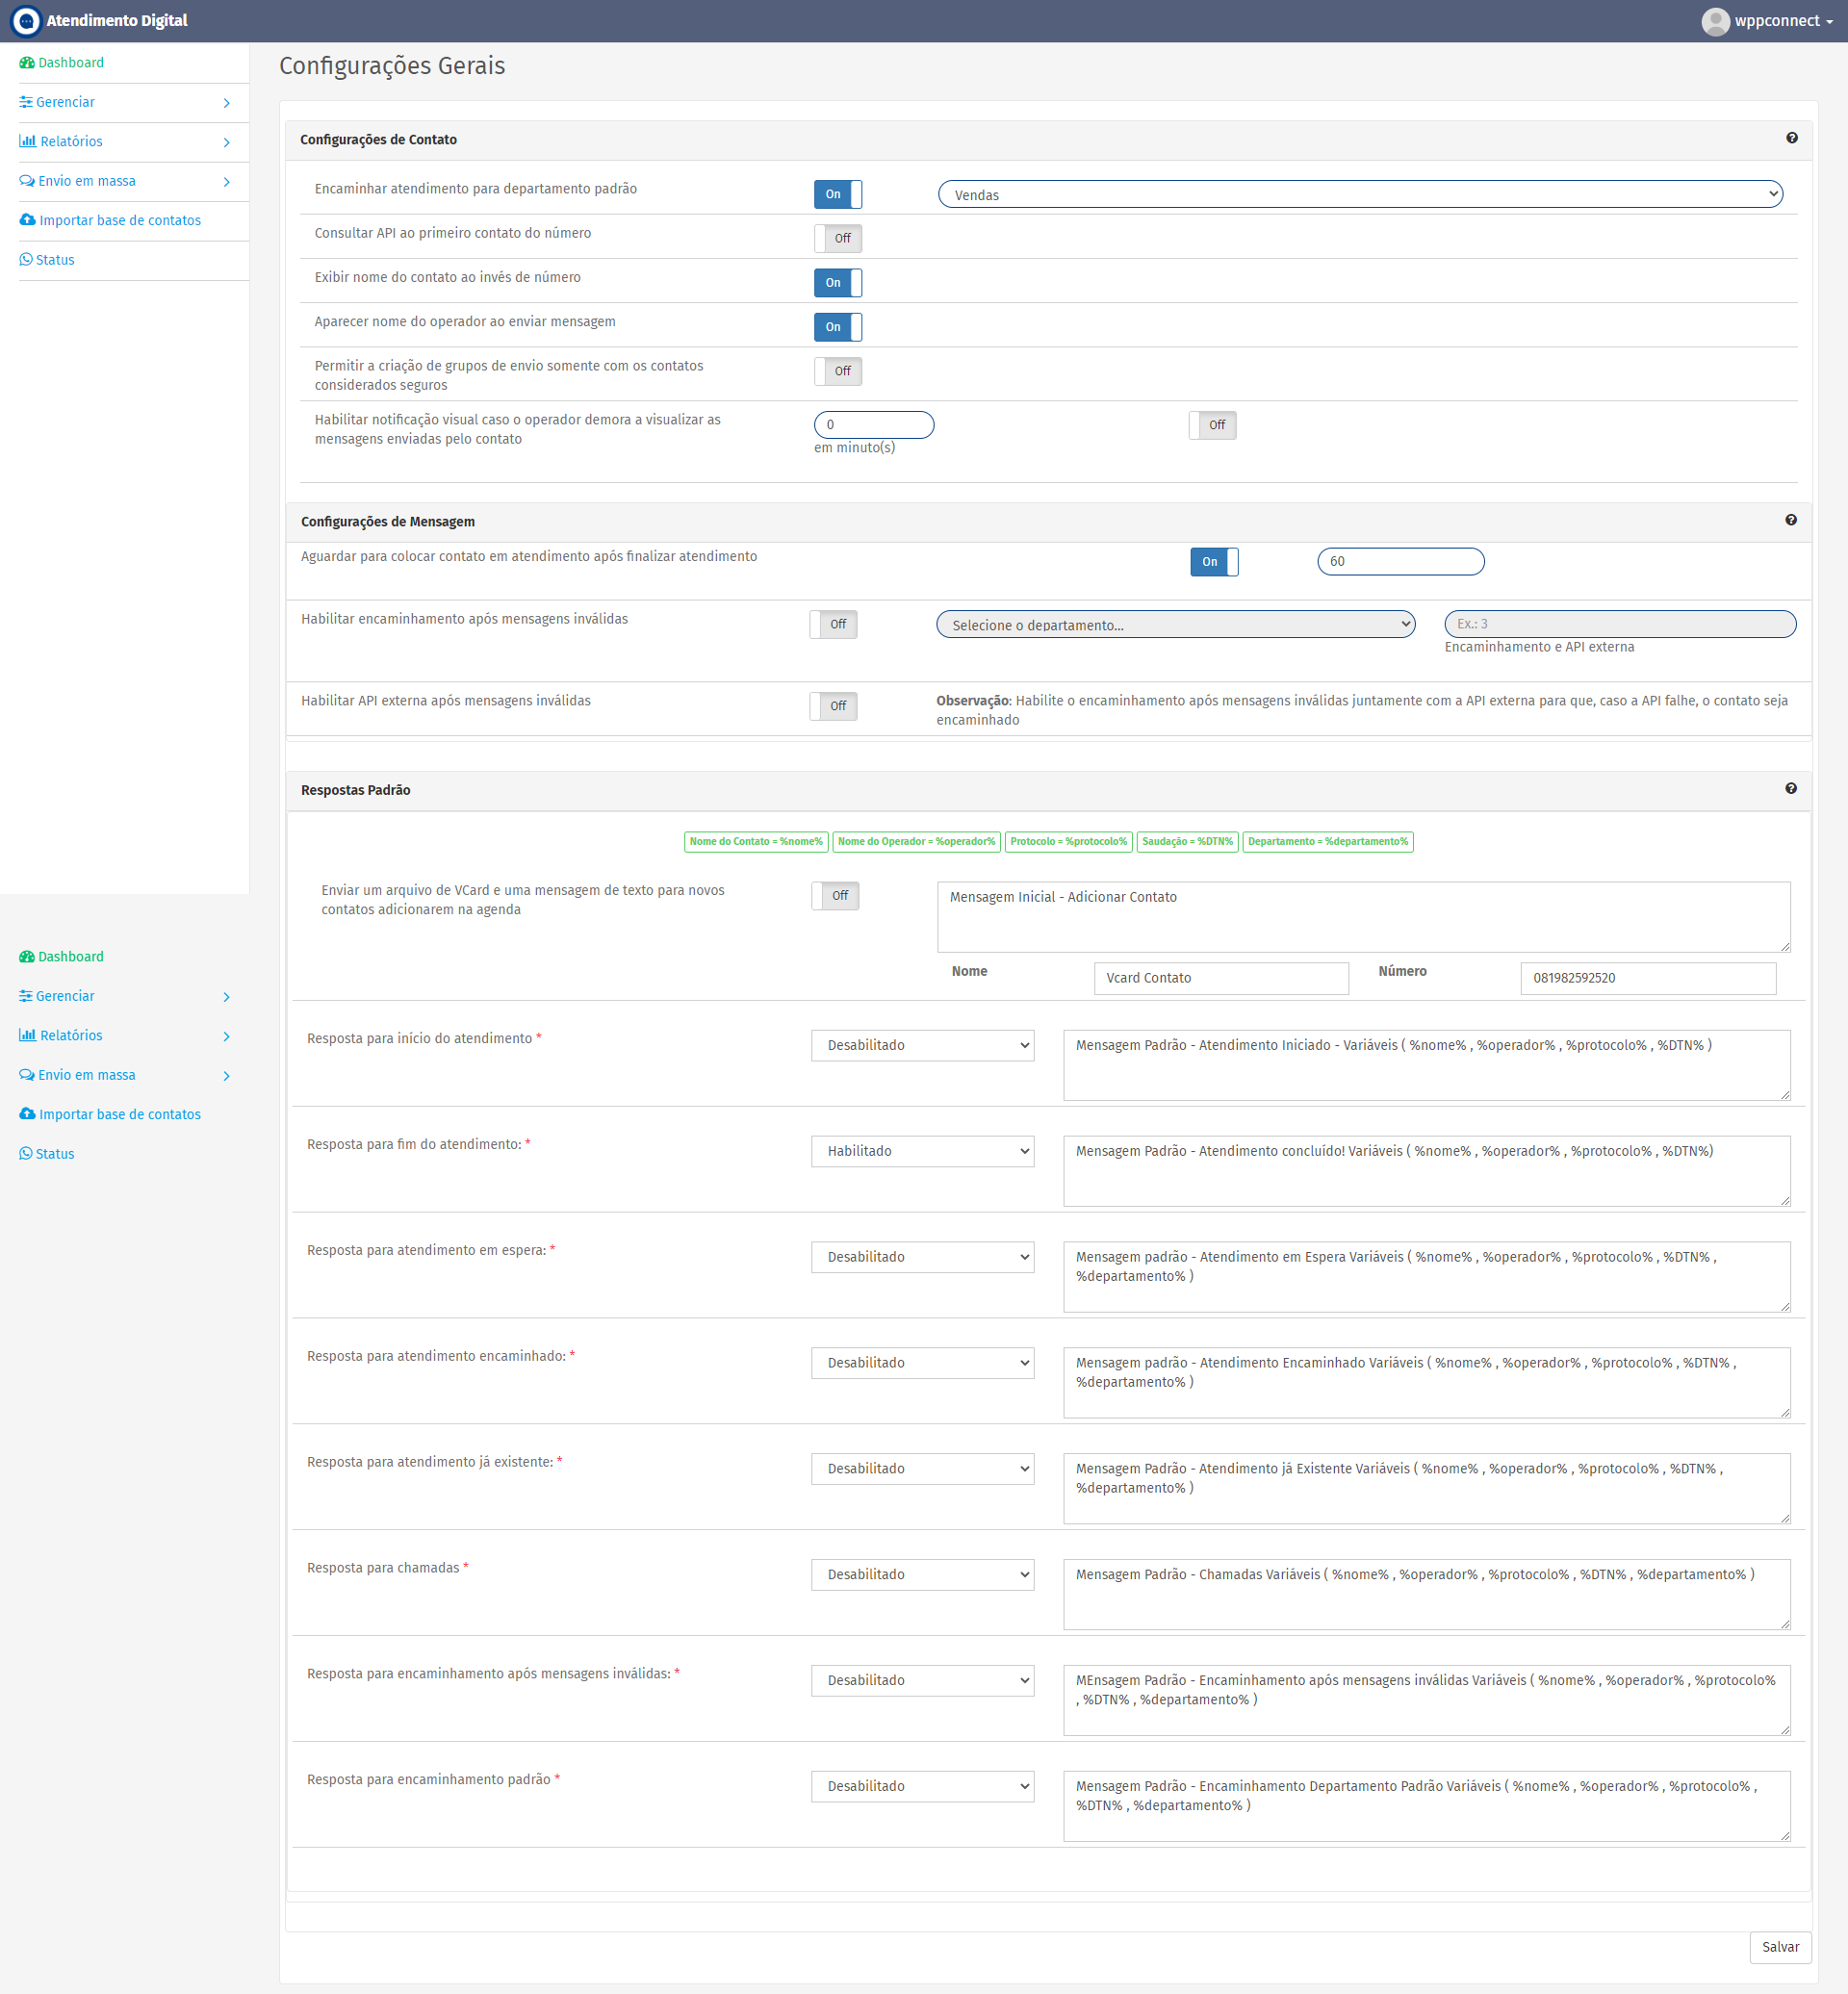Open the wppconnect user menu

1768,21
